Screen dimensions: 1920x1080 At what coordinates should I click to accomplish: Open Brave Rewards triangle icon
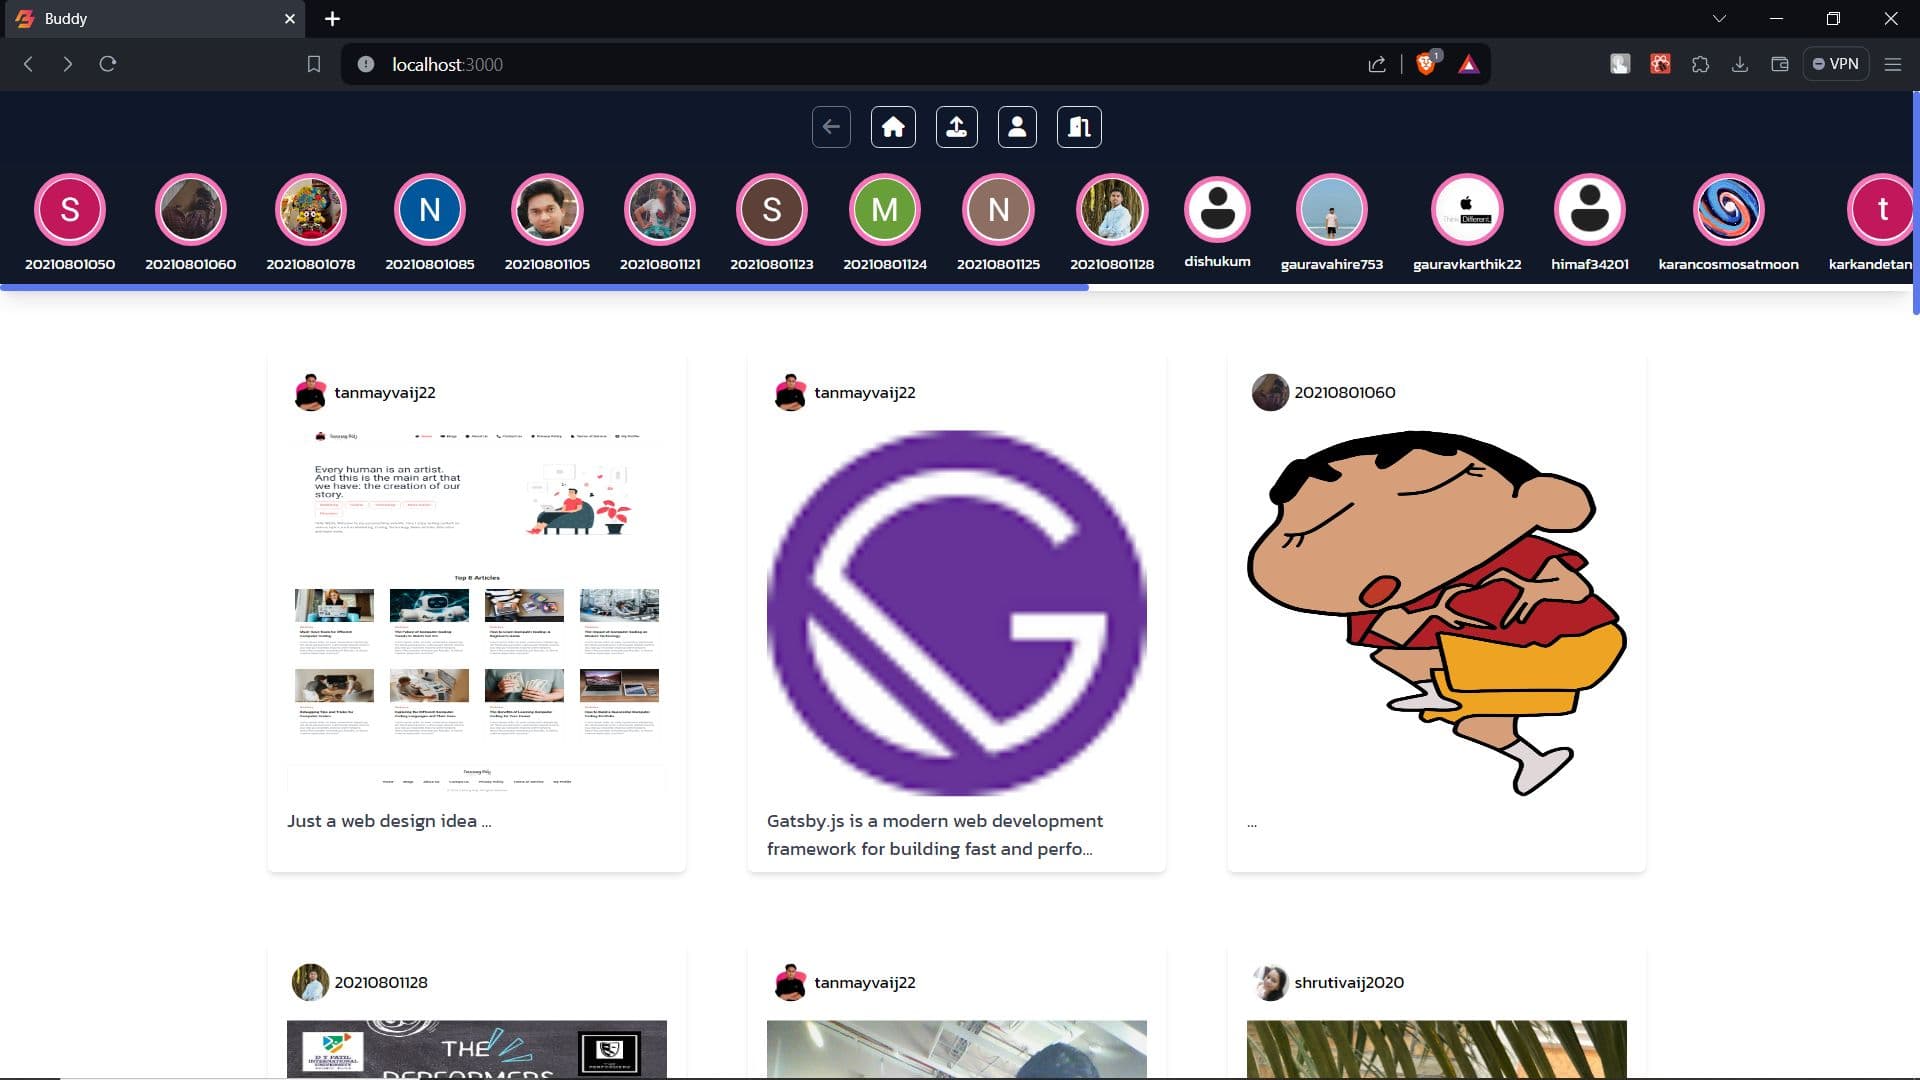[x=1468, y=64]
